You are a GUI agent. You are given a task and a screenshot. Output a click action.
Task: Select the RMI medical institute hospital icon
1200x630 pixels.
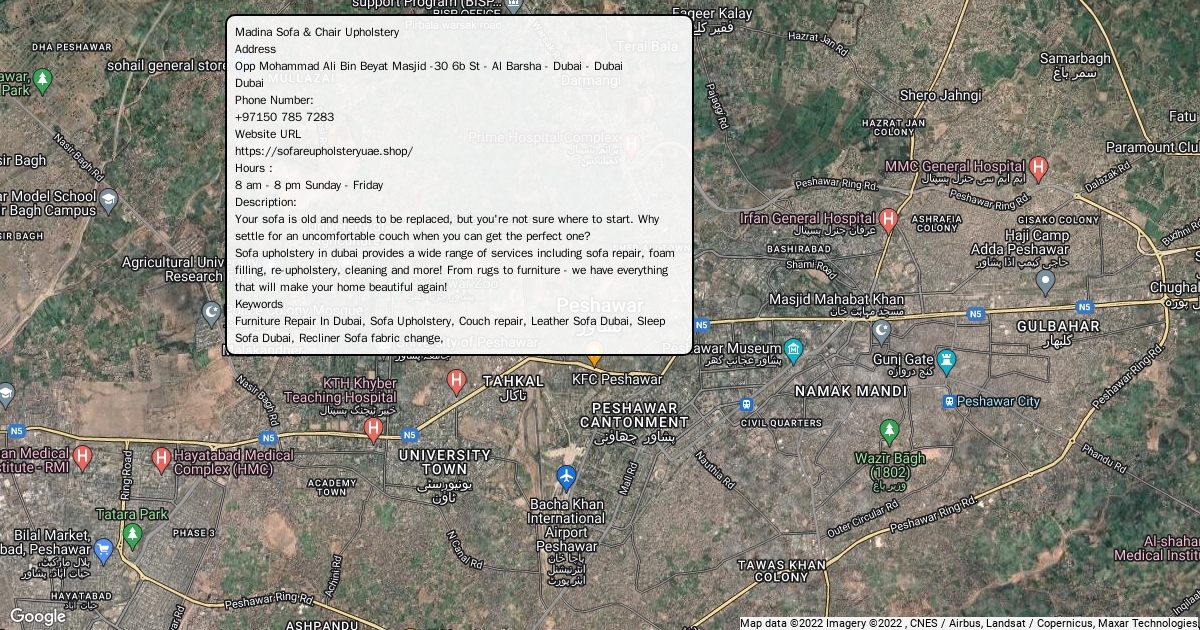coord(83,458)
